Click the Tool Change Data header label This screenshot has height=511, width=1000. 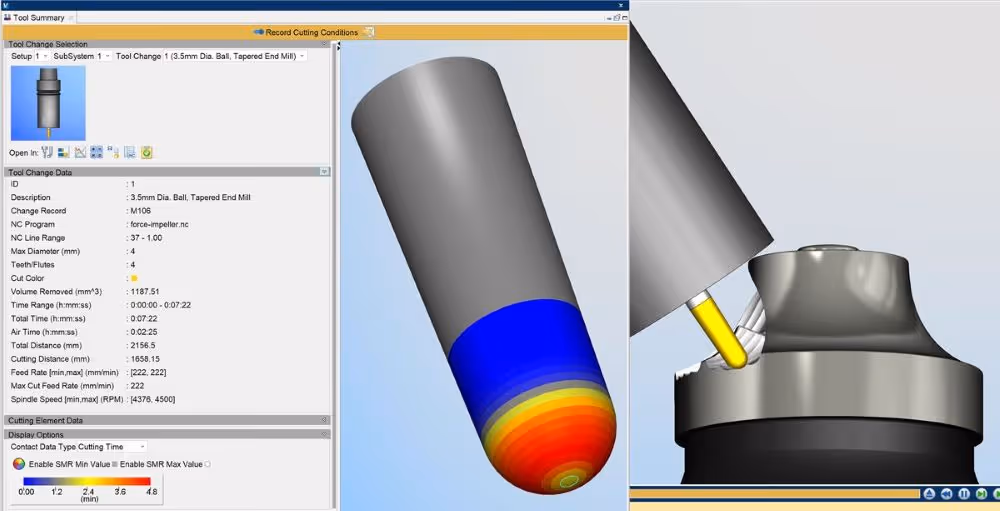tap(40, 172)
